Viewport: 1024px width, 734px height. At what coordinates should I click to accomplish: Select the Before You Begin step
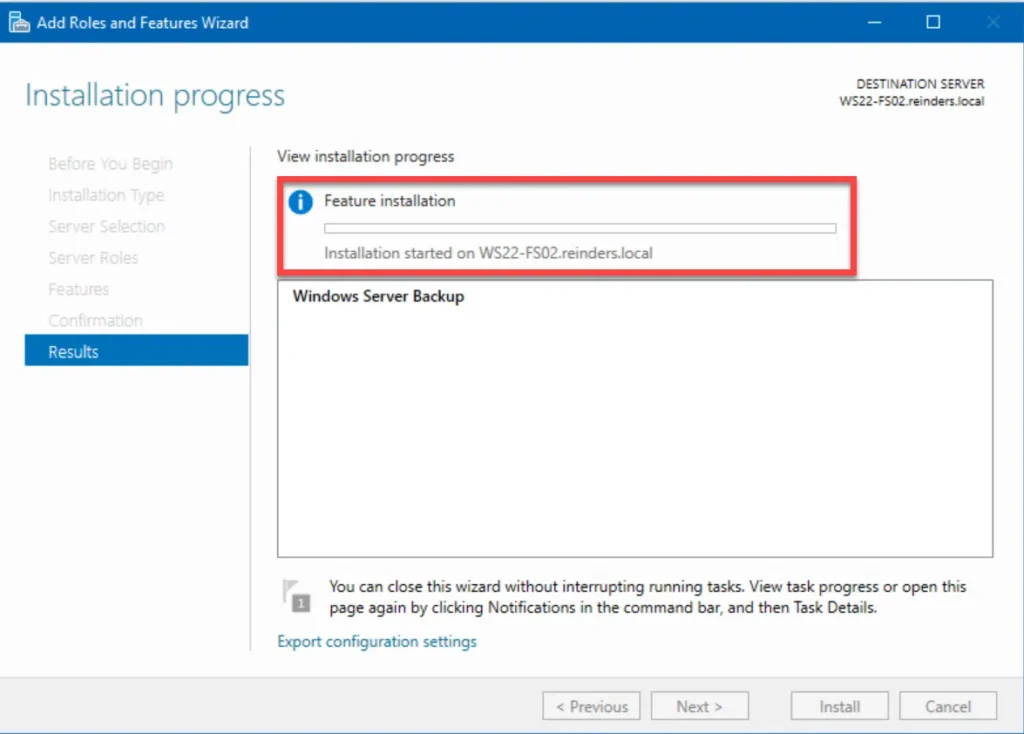(x=110, y=163)
